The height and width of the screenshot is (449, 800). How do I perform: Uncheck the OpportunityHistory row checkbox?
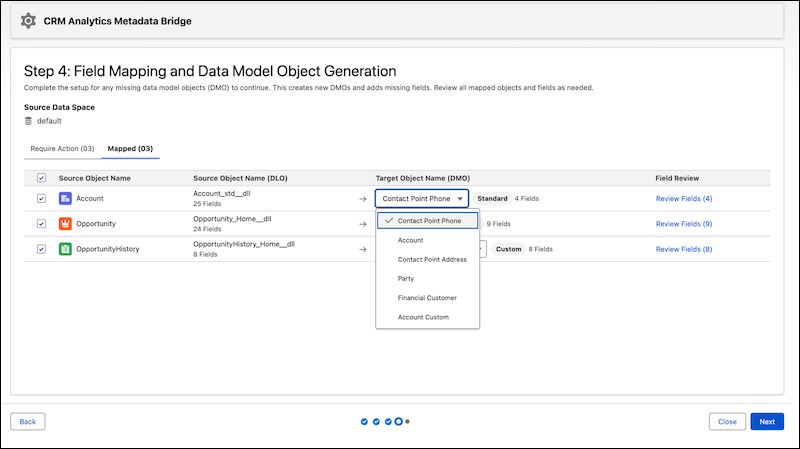pyautogui.click(x=41, y=249)
